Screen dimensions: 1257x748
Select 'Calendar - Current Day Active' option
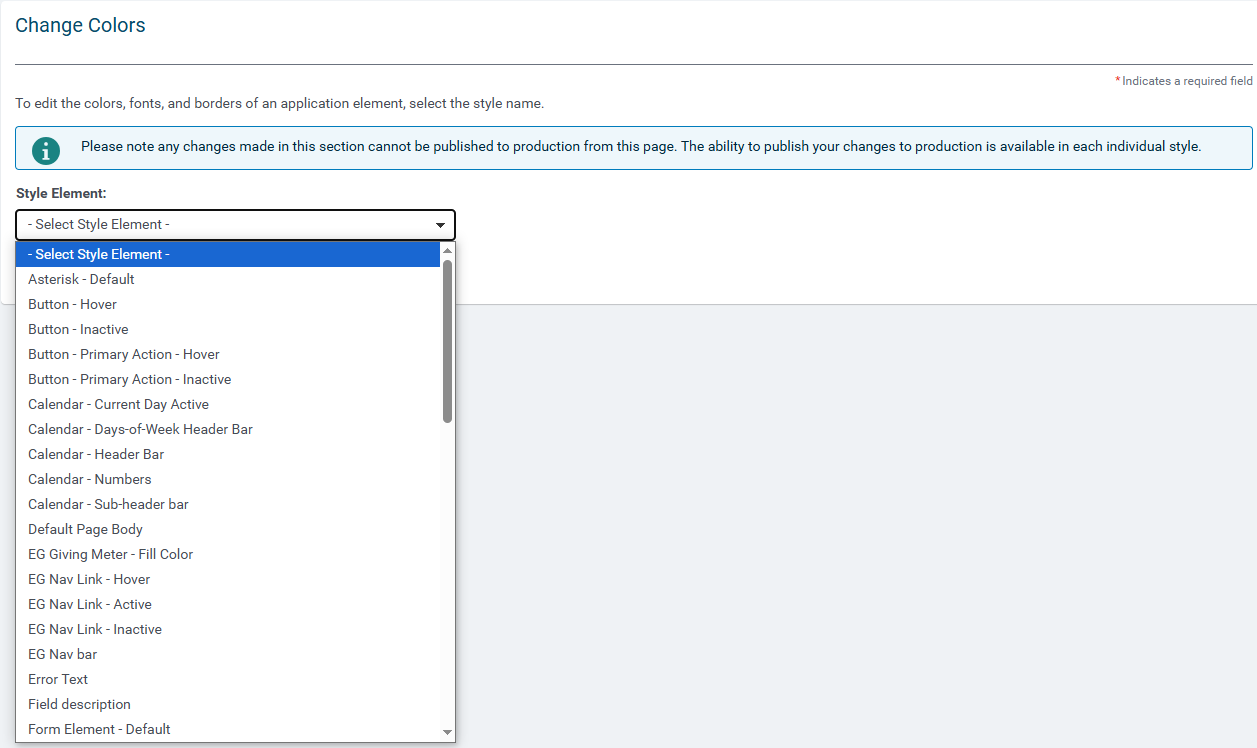(x=228, y=404)
